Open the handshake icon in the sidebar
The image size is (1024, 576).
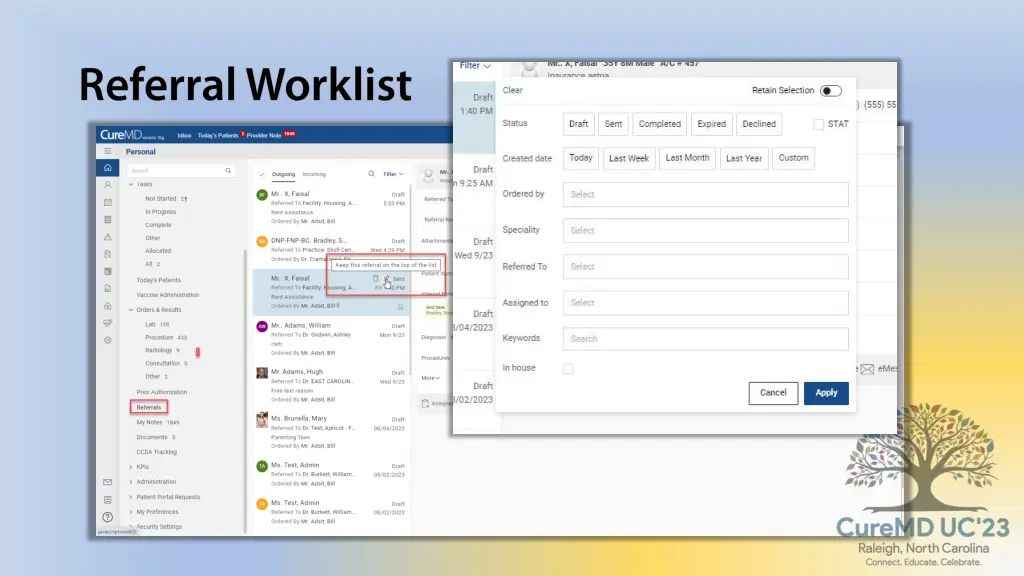(x=108, y=323)
